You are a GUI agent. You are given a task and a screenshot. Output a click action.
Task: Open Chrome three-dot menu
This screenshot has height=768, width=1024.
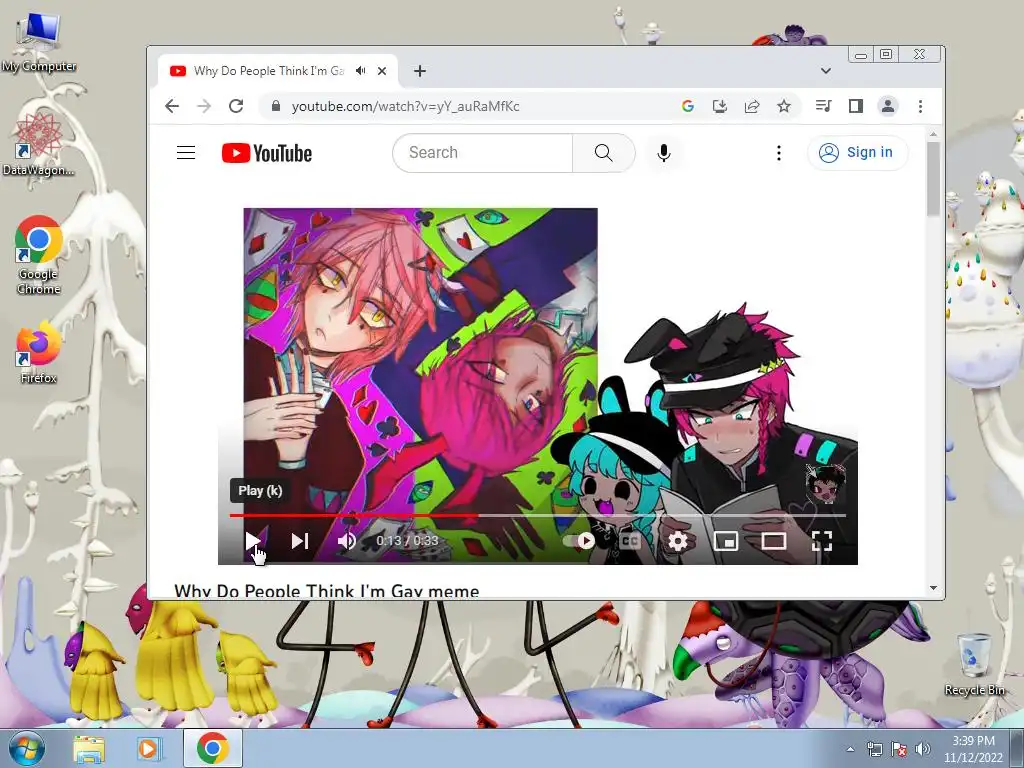tap(920, 106)
